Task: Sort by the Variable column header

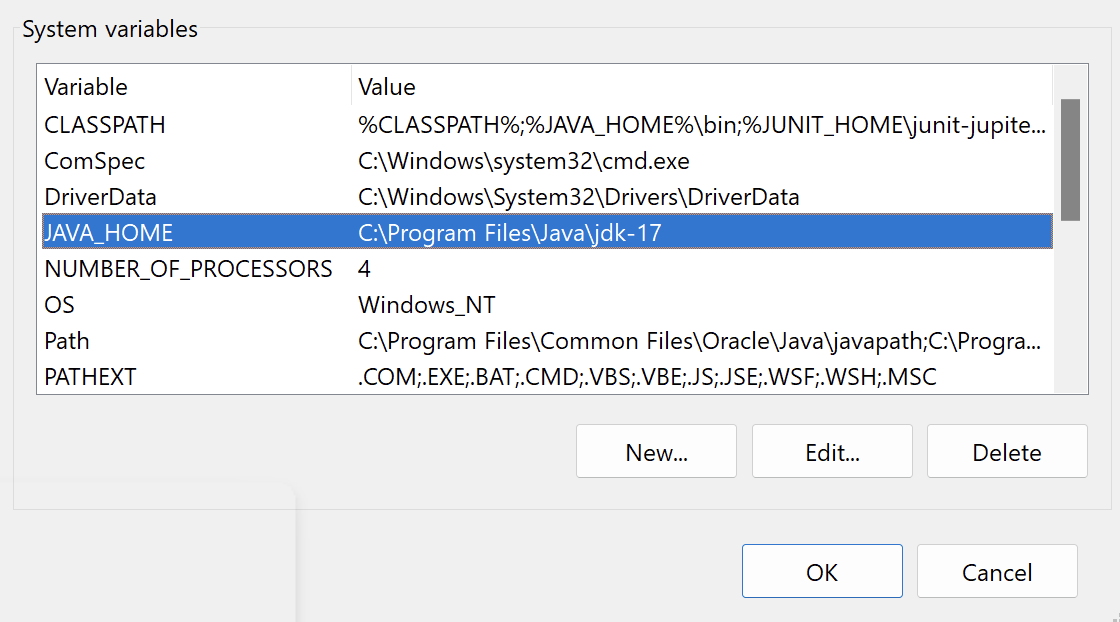Action: [194, 86]
